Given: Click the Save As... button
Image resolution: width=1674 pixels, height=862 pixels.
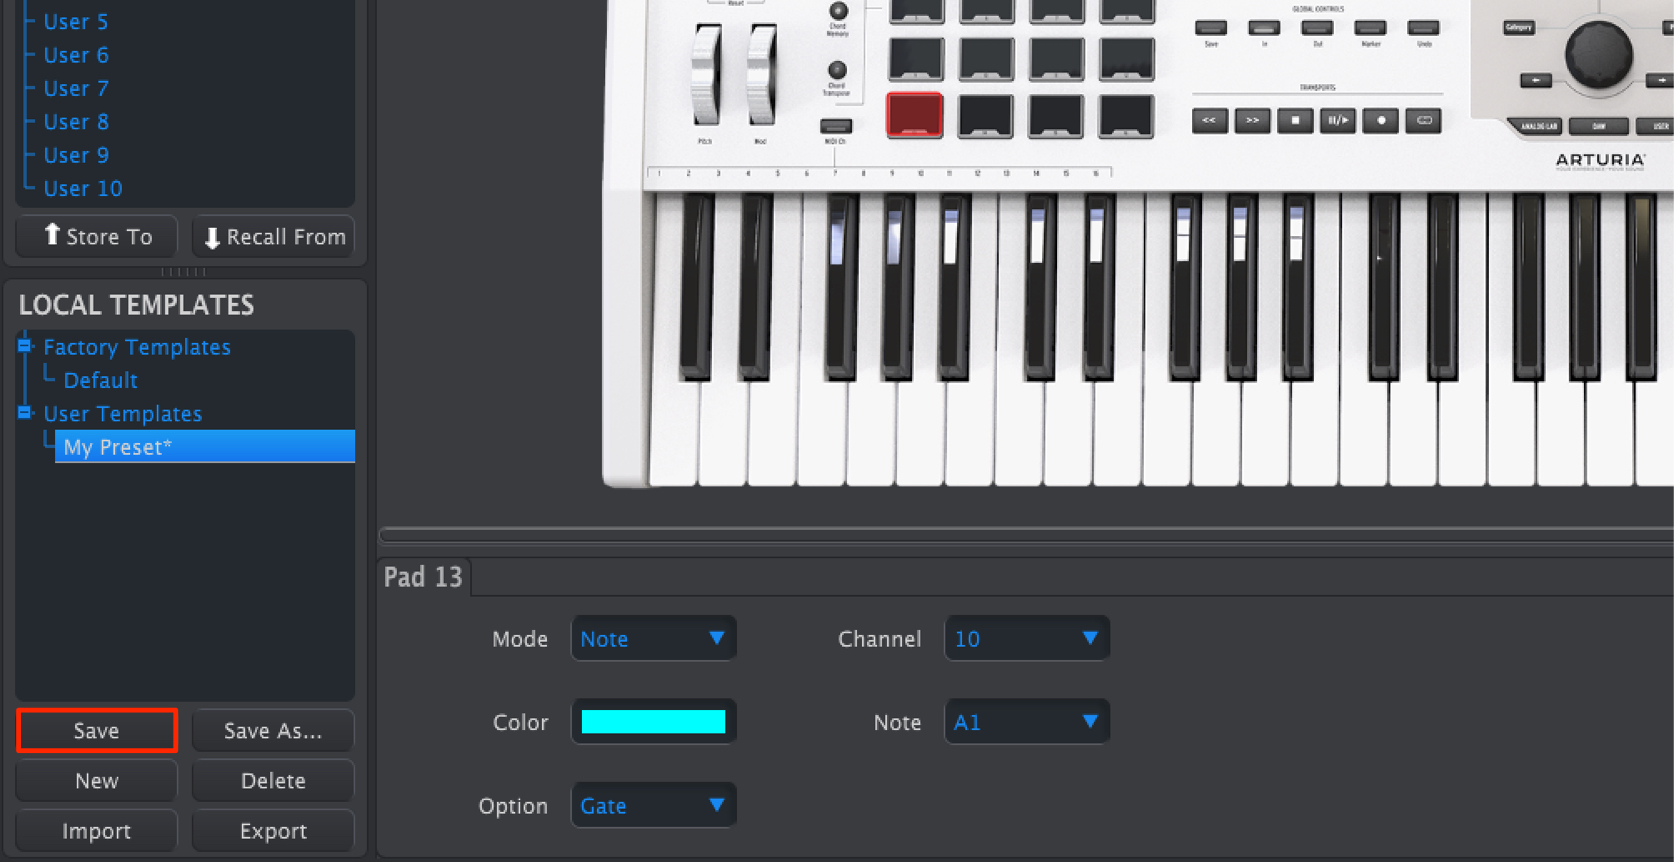Looking at the screenshot, I should pos(273,730).
